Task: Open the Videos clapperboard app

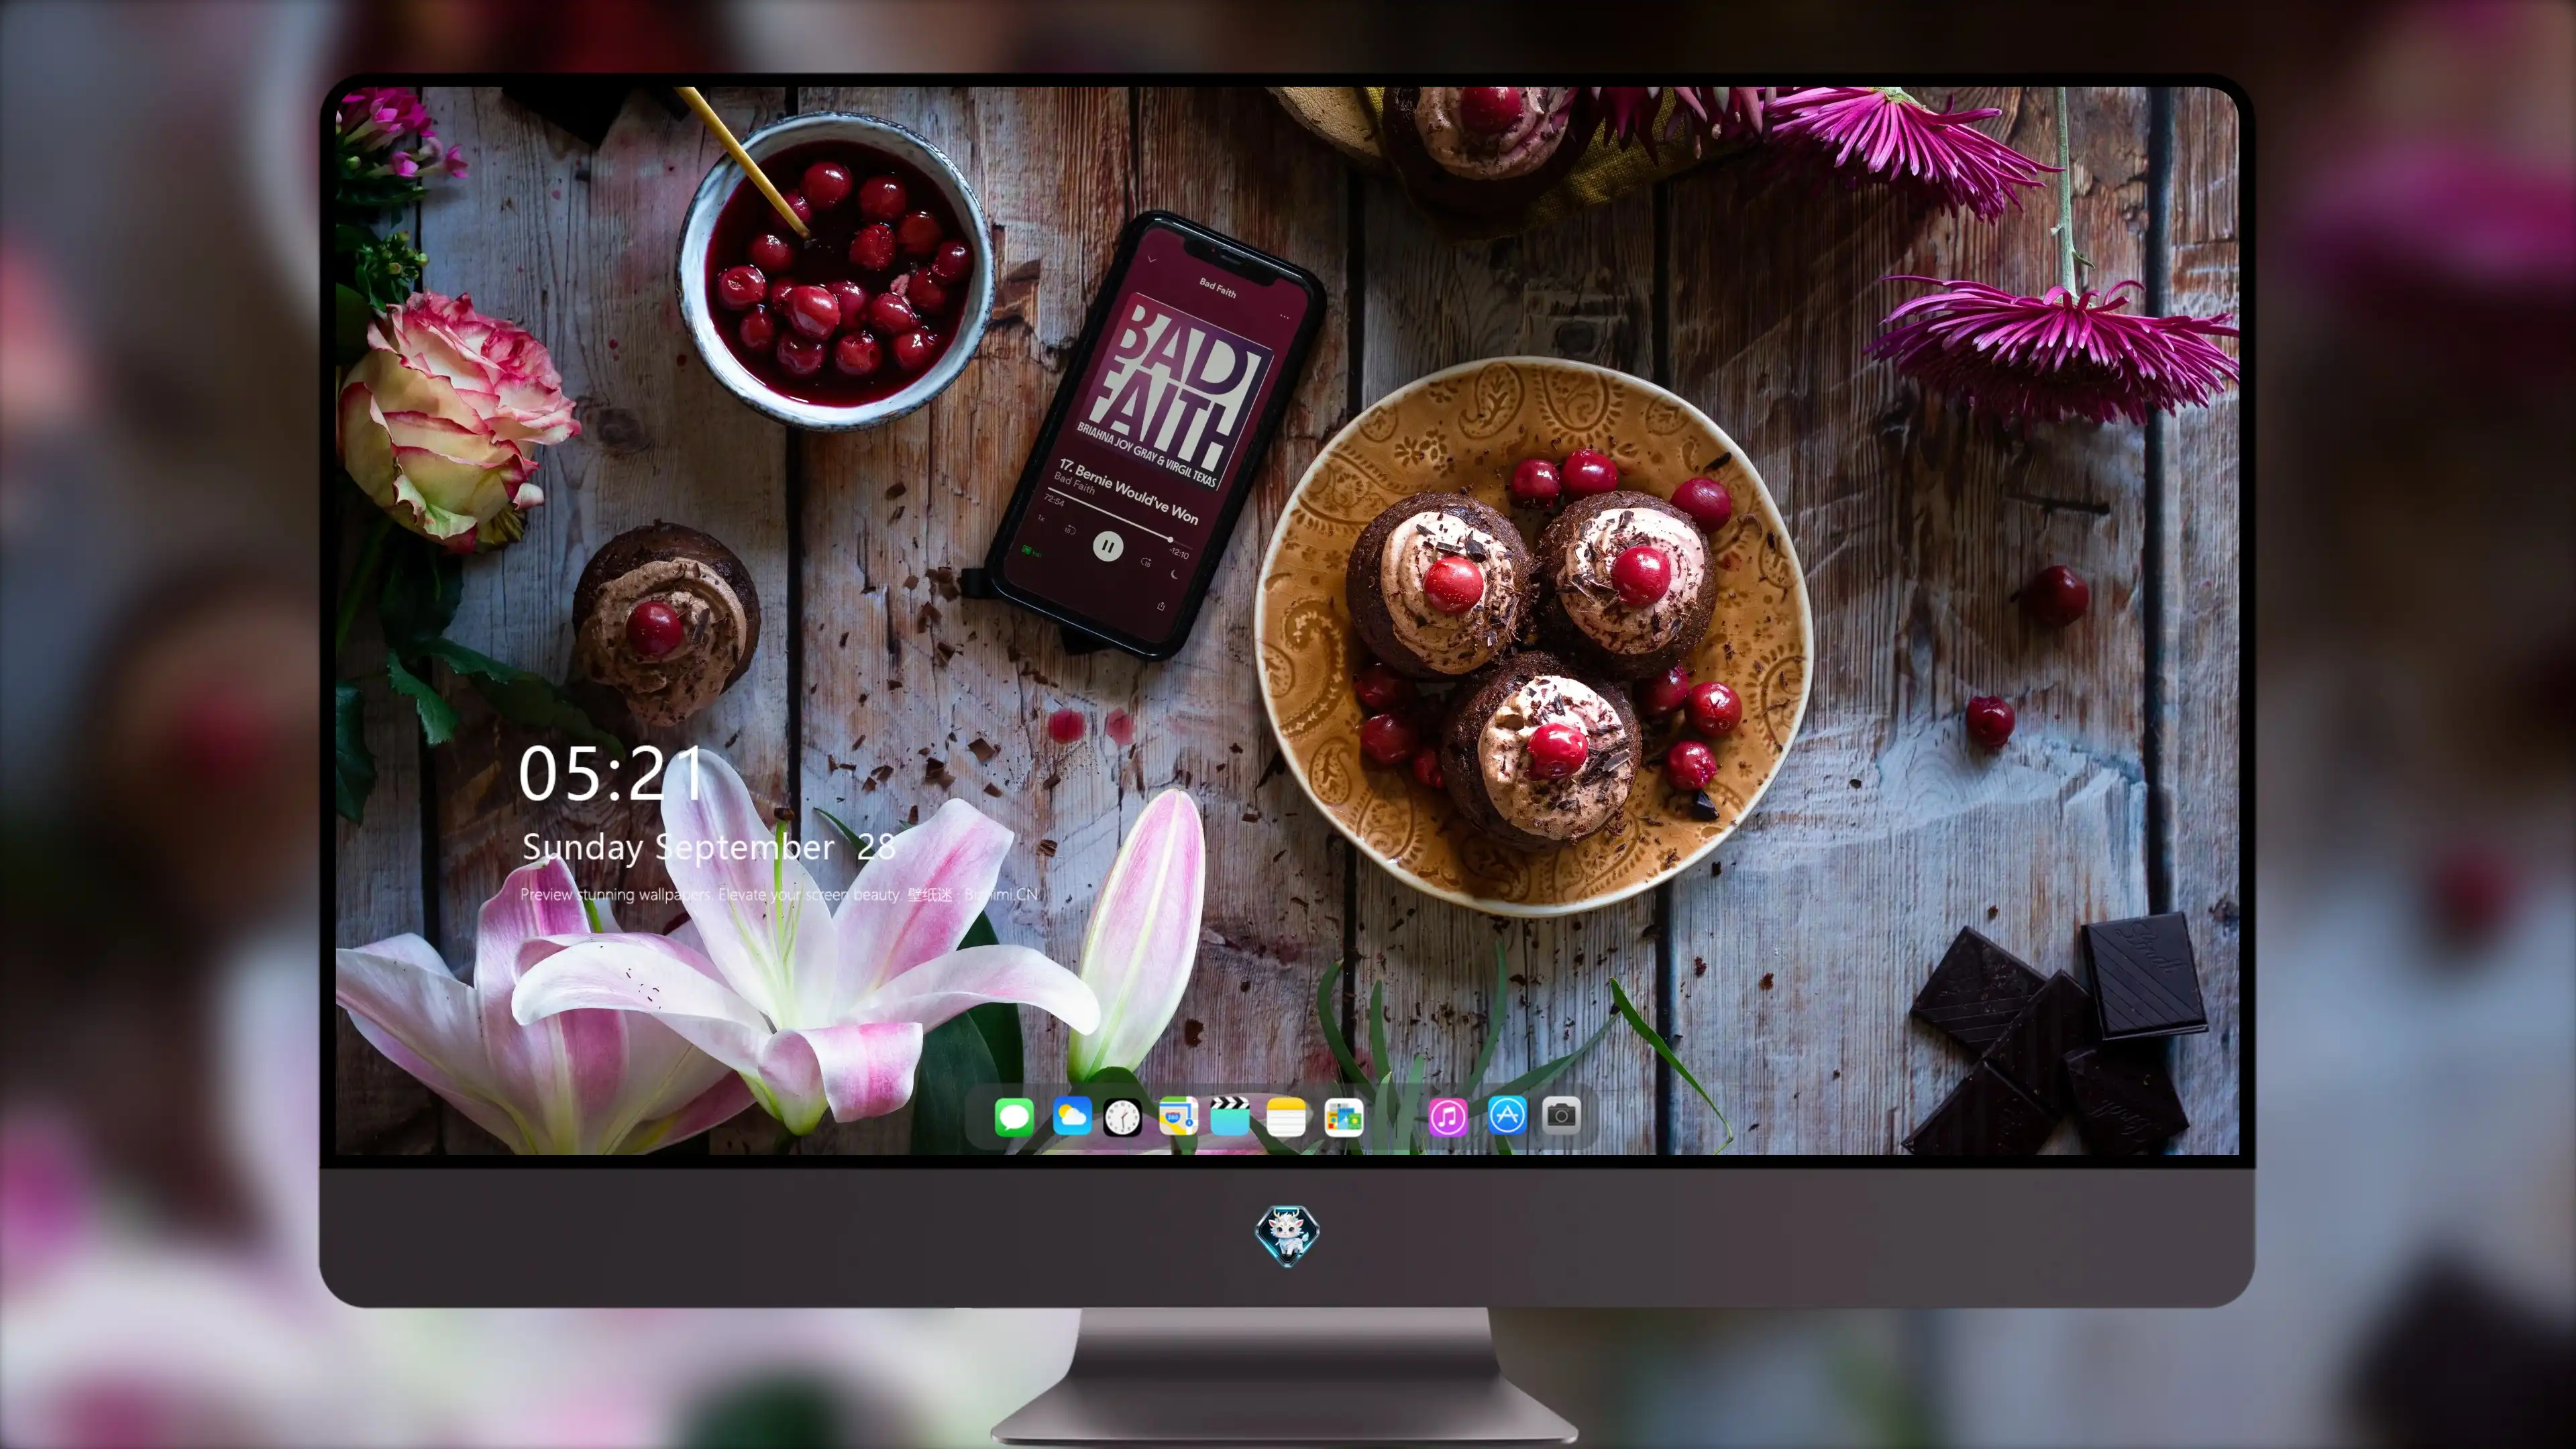Action: click(x=1230, y=1116)
